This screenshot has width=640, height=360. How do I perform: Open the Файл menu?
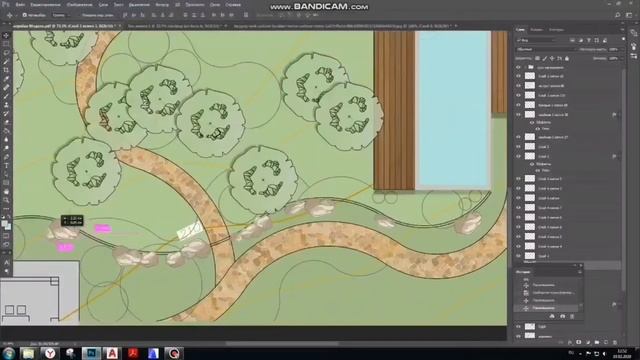click(x=20, y=5)
